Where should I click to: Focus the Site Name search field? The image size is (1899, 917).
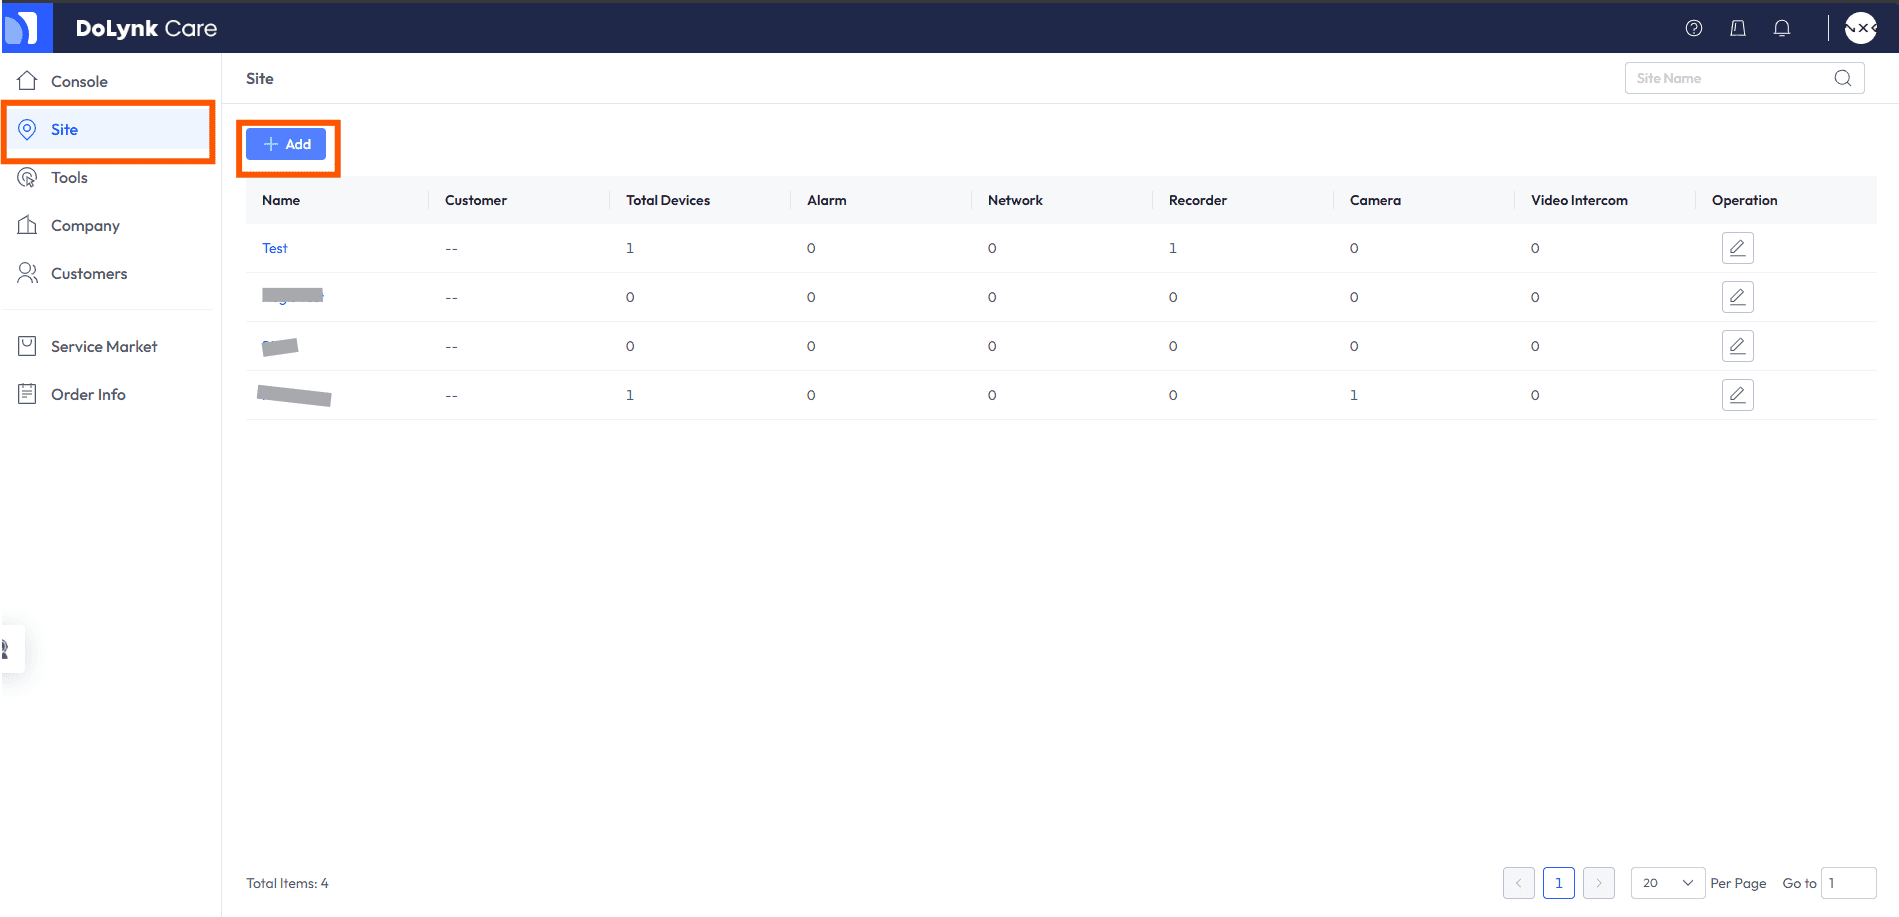tap(1728, 78)
